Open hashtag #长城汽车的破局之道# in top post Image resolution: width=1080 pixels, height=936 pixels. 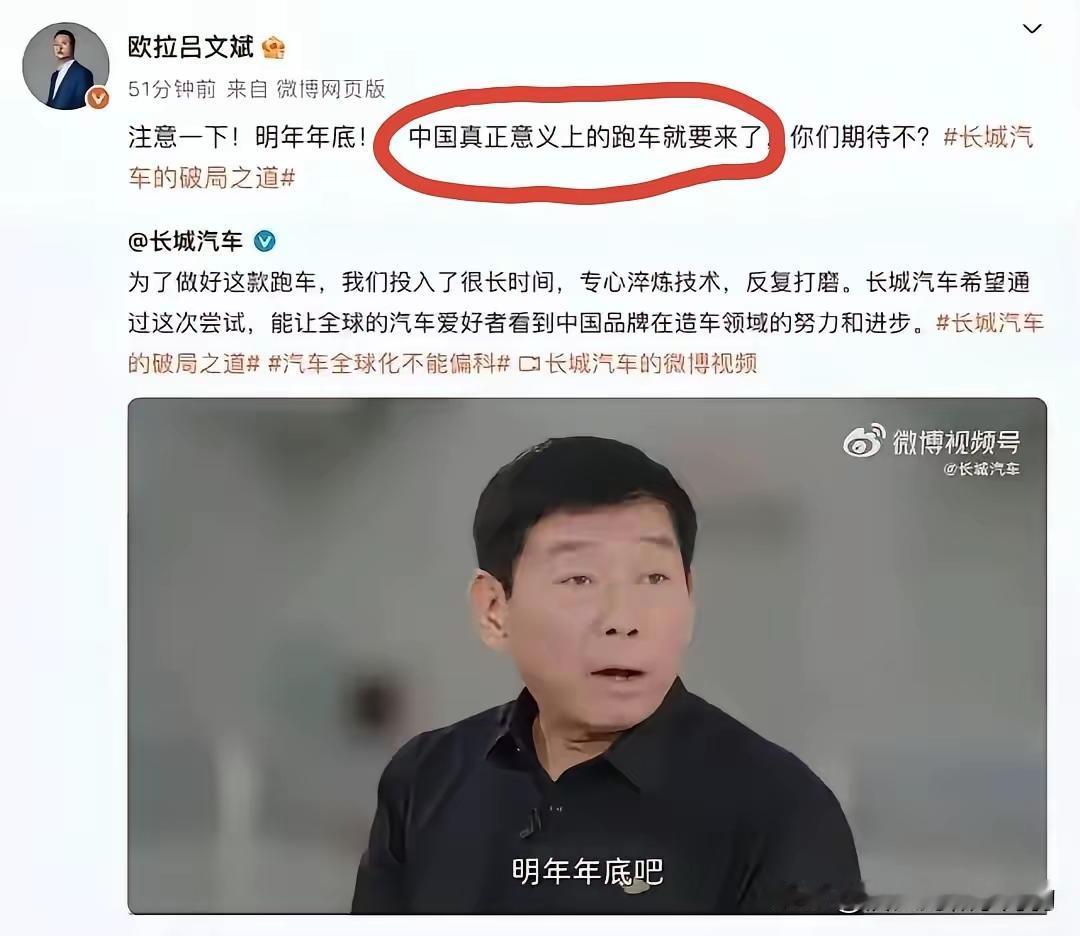pyautogui.click(x=581, y=157)
